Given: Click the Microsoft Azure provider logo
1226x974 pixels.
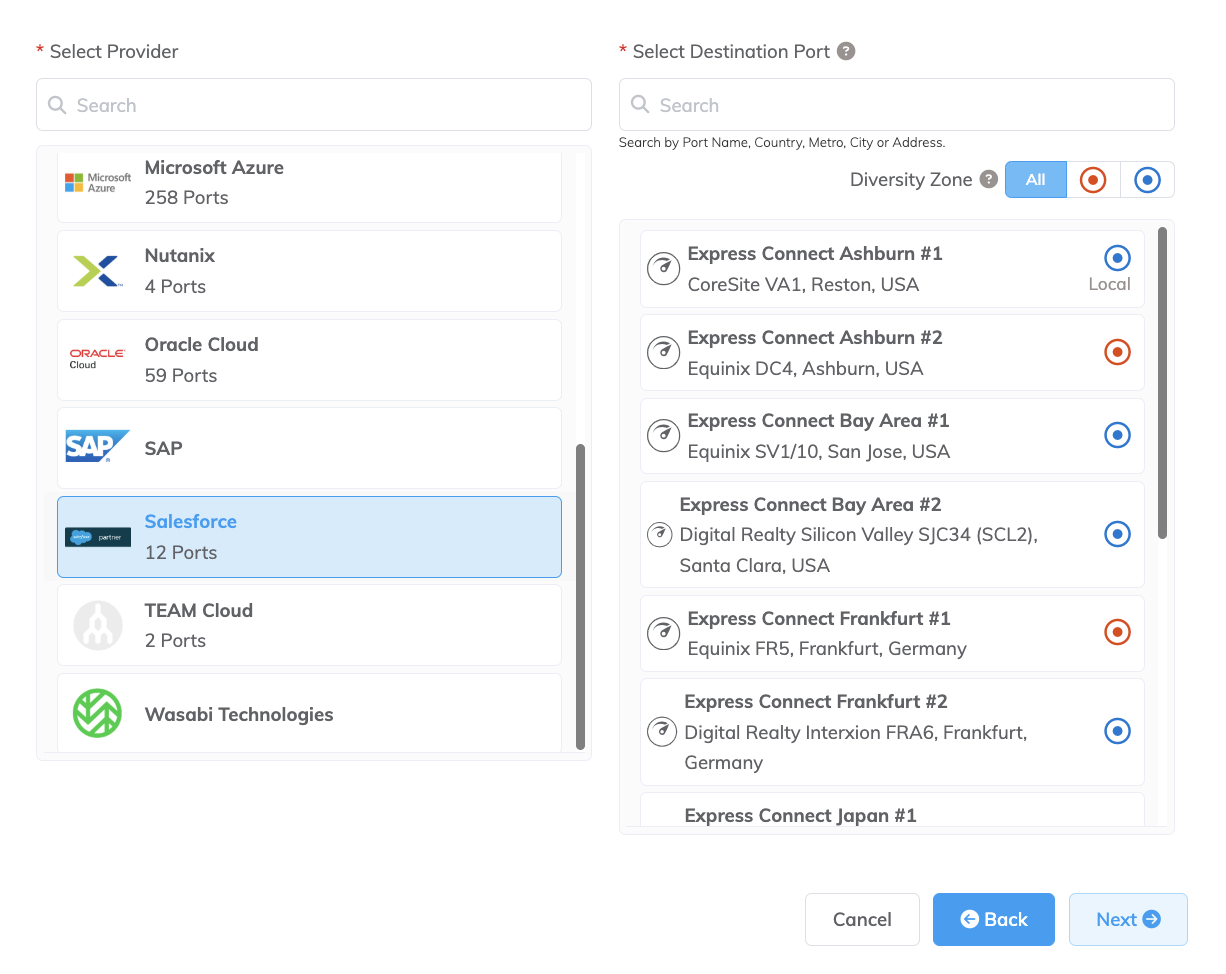Looking at the screenshot, I should pos(97,180).
